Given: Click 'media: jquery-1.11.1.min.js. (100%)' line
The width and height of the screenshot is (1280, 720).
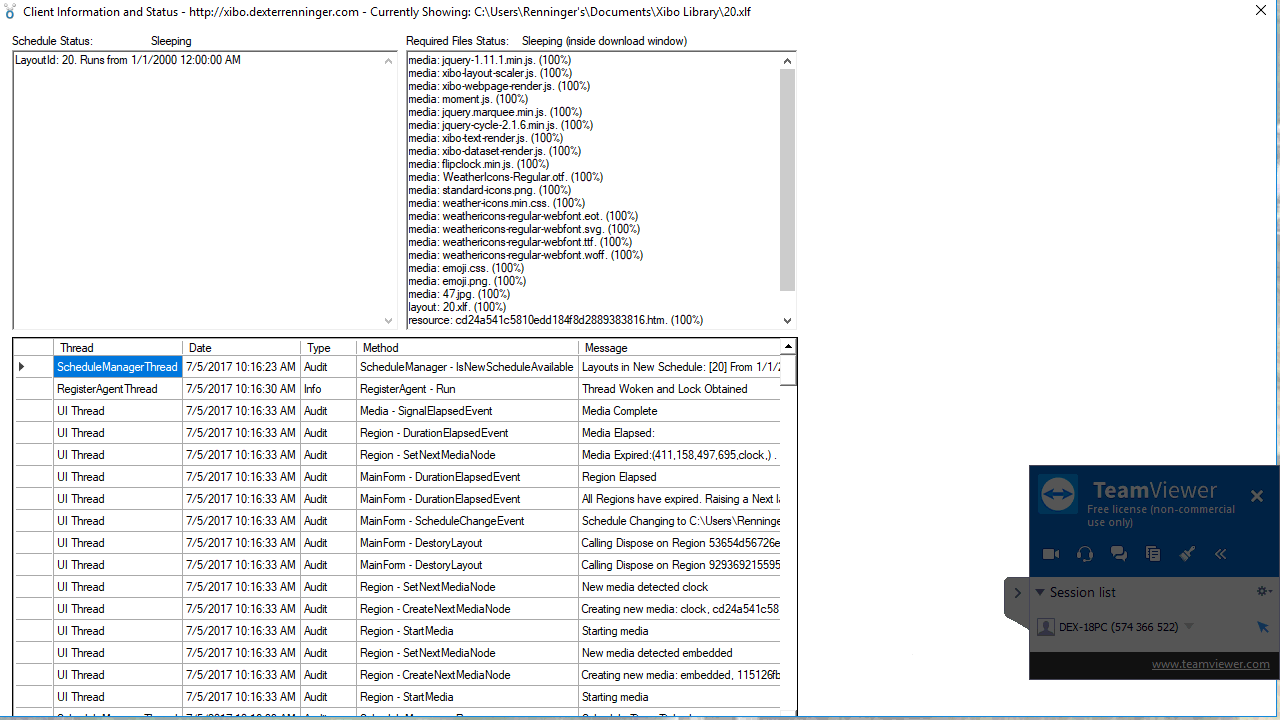Looking at the screenshot, I should 489,60.
